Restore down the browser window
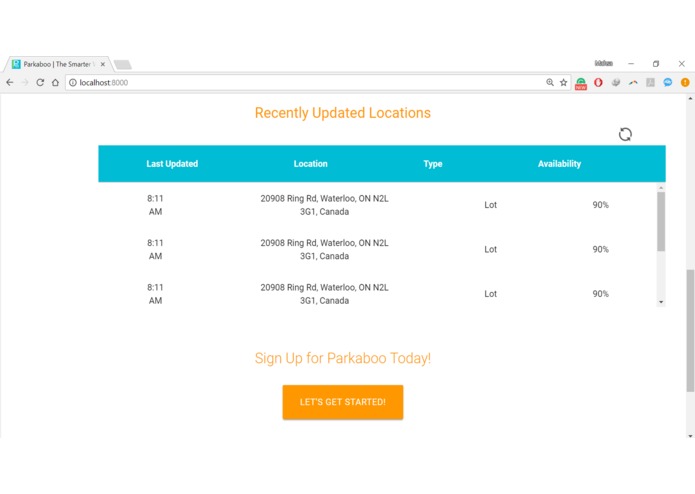Viewport: 695px width, 494px height. click(x=656, y=64)
